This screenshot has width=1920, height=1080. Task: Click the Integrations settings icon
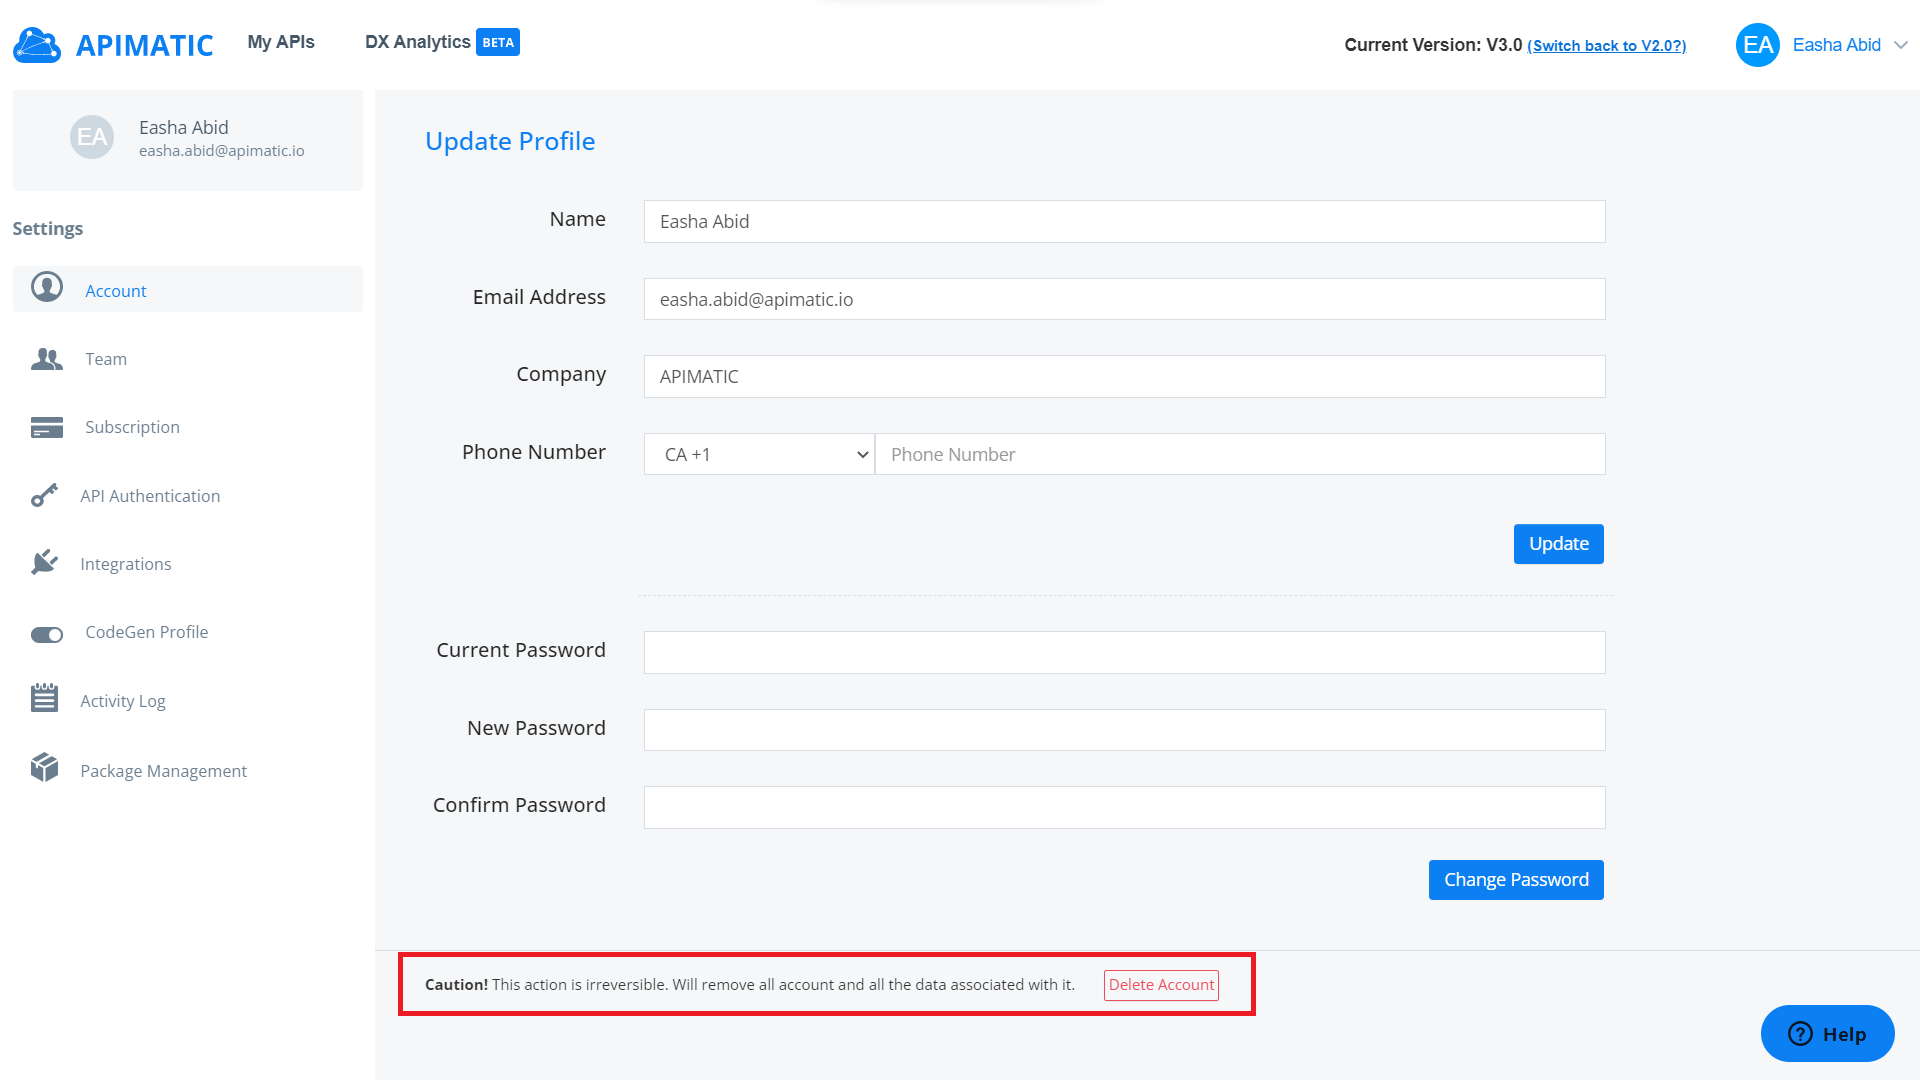tap(47, 563)
